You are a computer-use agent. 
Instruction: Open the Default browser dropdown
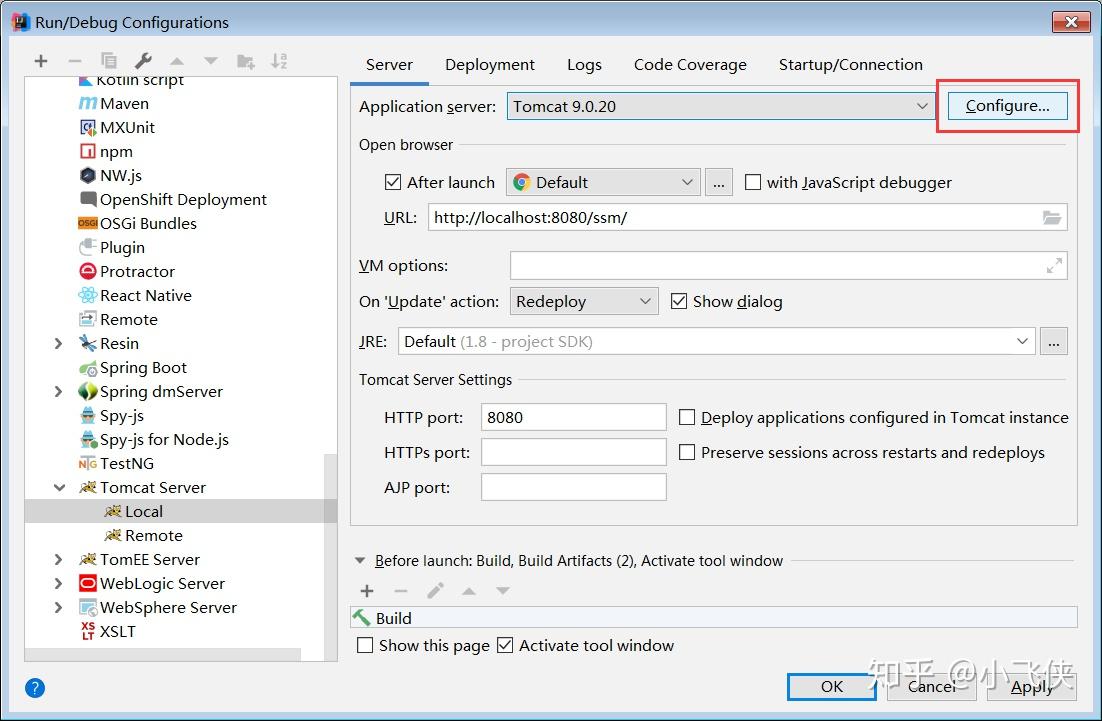pos(603,183)
